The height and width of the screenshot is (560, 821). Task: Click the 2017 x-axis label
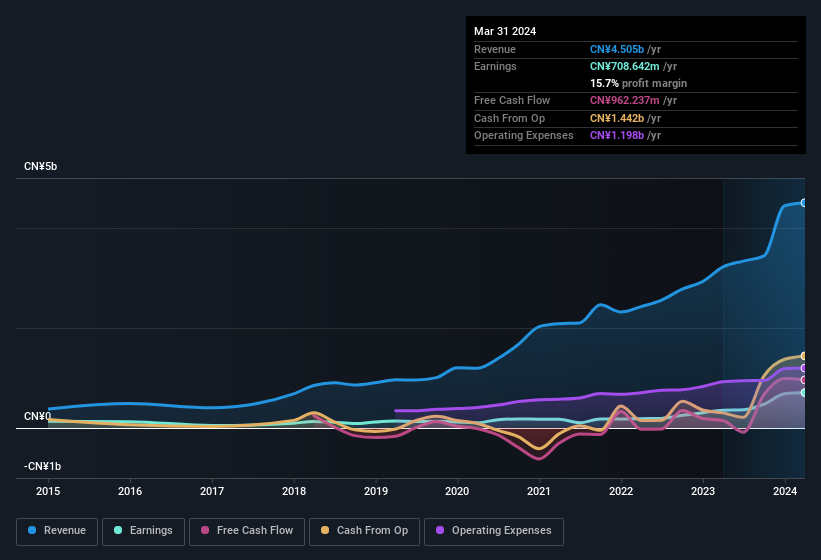pyautogui.click(x=212, y=491)
